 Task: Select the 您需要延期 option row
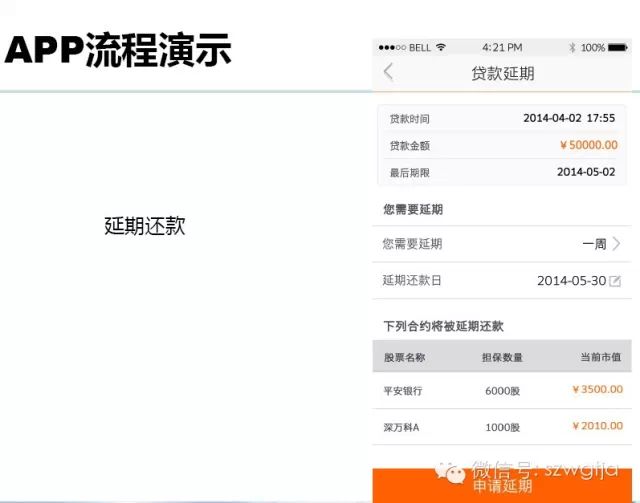pos(502,244)
